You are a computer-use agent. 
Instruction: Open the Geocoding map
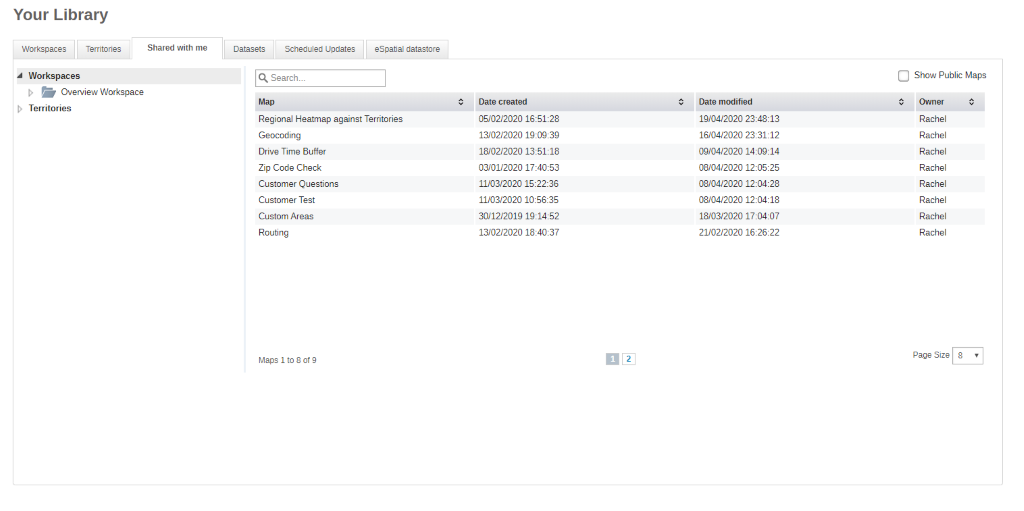(x=280, y=135)
